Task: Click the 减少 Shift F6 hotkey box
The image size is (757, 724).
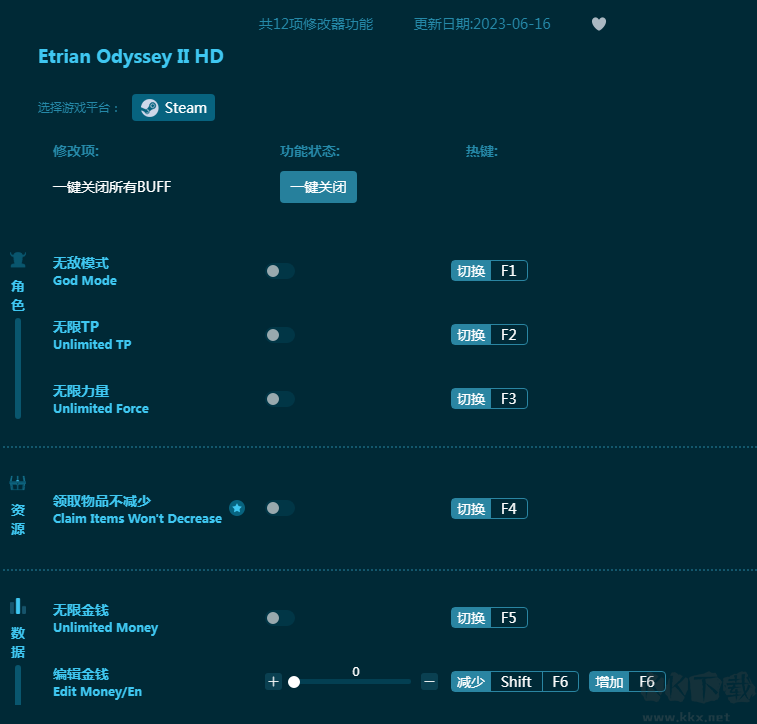Action: [515, 682]
